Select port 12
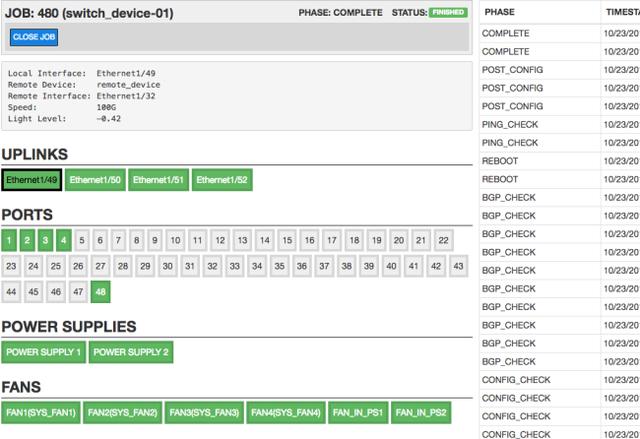This screenshot has height=439, width=640. 220,240
